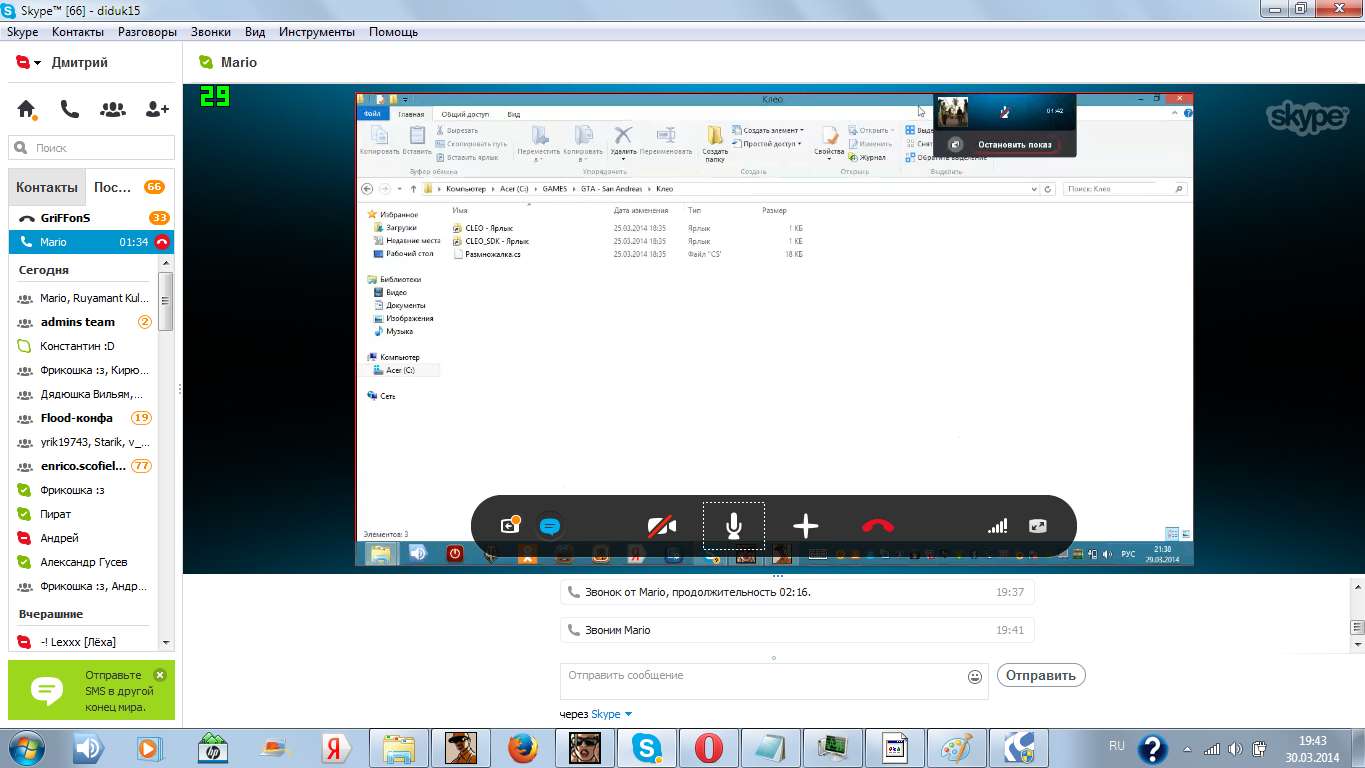Open Windows Explorer from taskbar

click(398, 747)
